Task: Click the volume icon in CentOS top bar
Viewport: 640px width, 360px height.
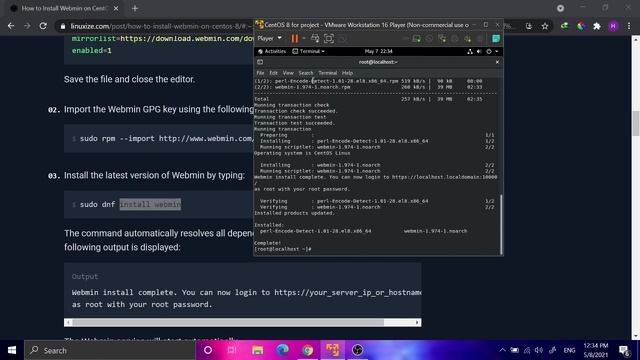Action: [x=479, y=51]
